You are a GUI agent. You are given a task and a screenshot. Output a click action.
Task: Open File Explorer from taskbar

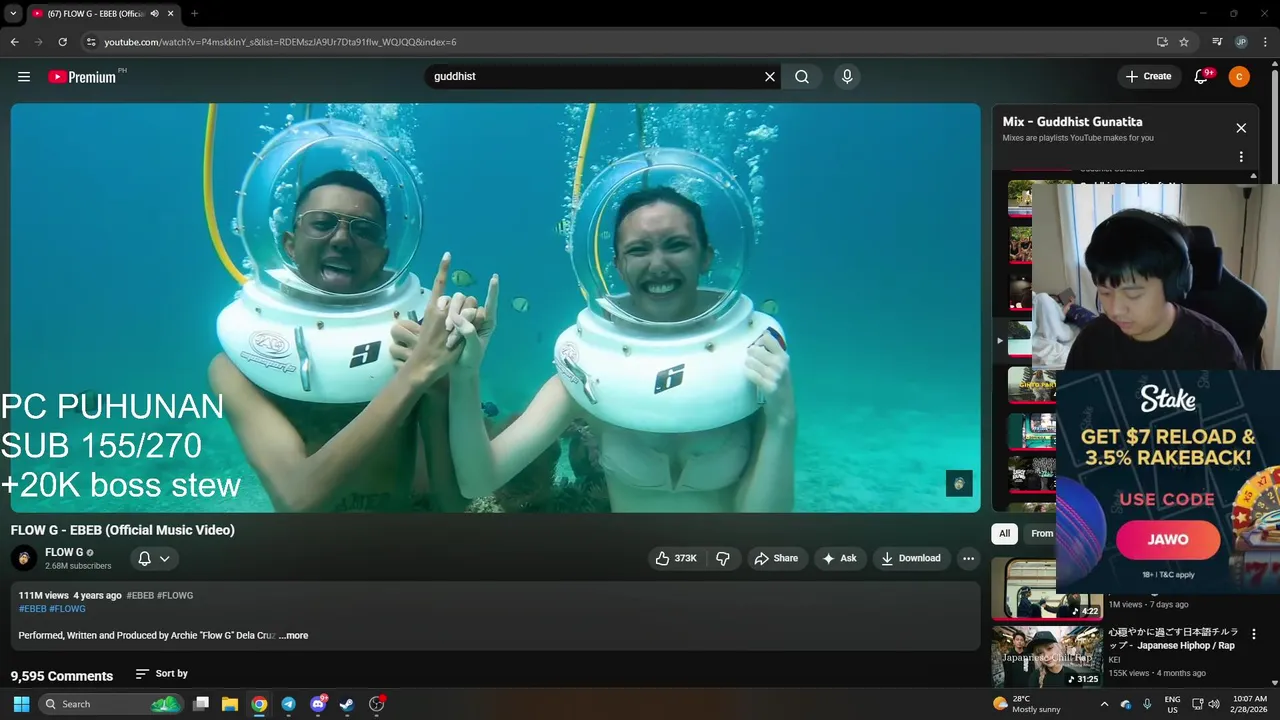coord(230,704)
